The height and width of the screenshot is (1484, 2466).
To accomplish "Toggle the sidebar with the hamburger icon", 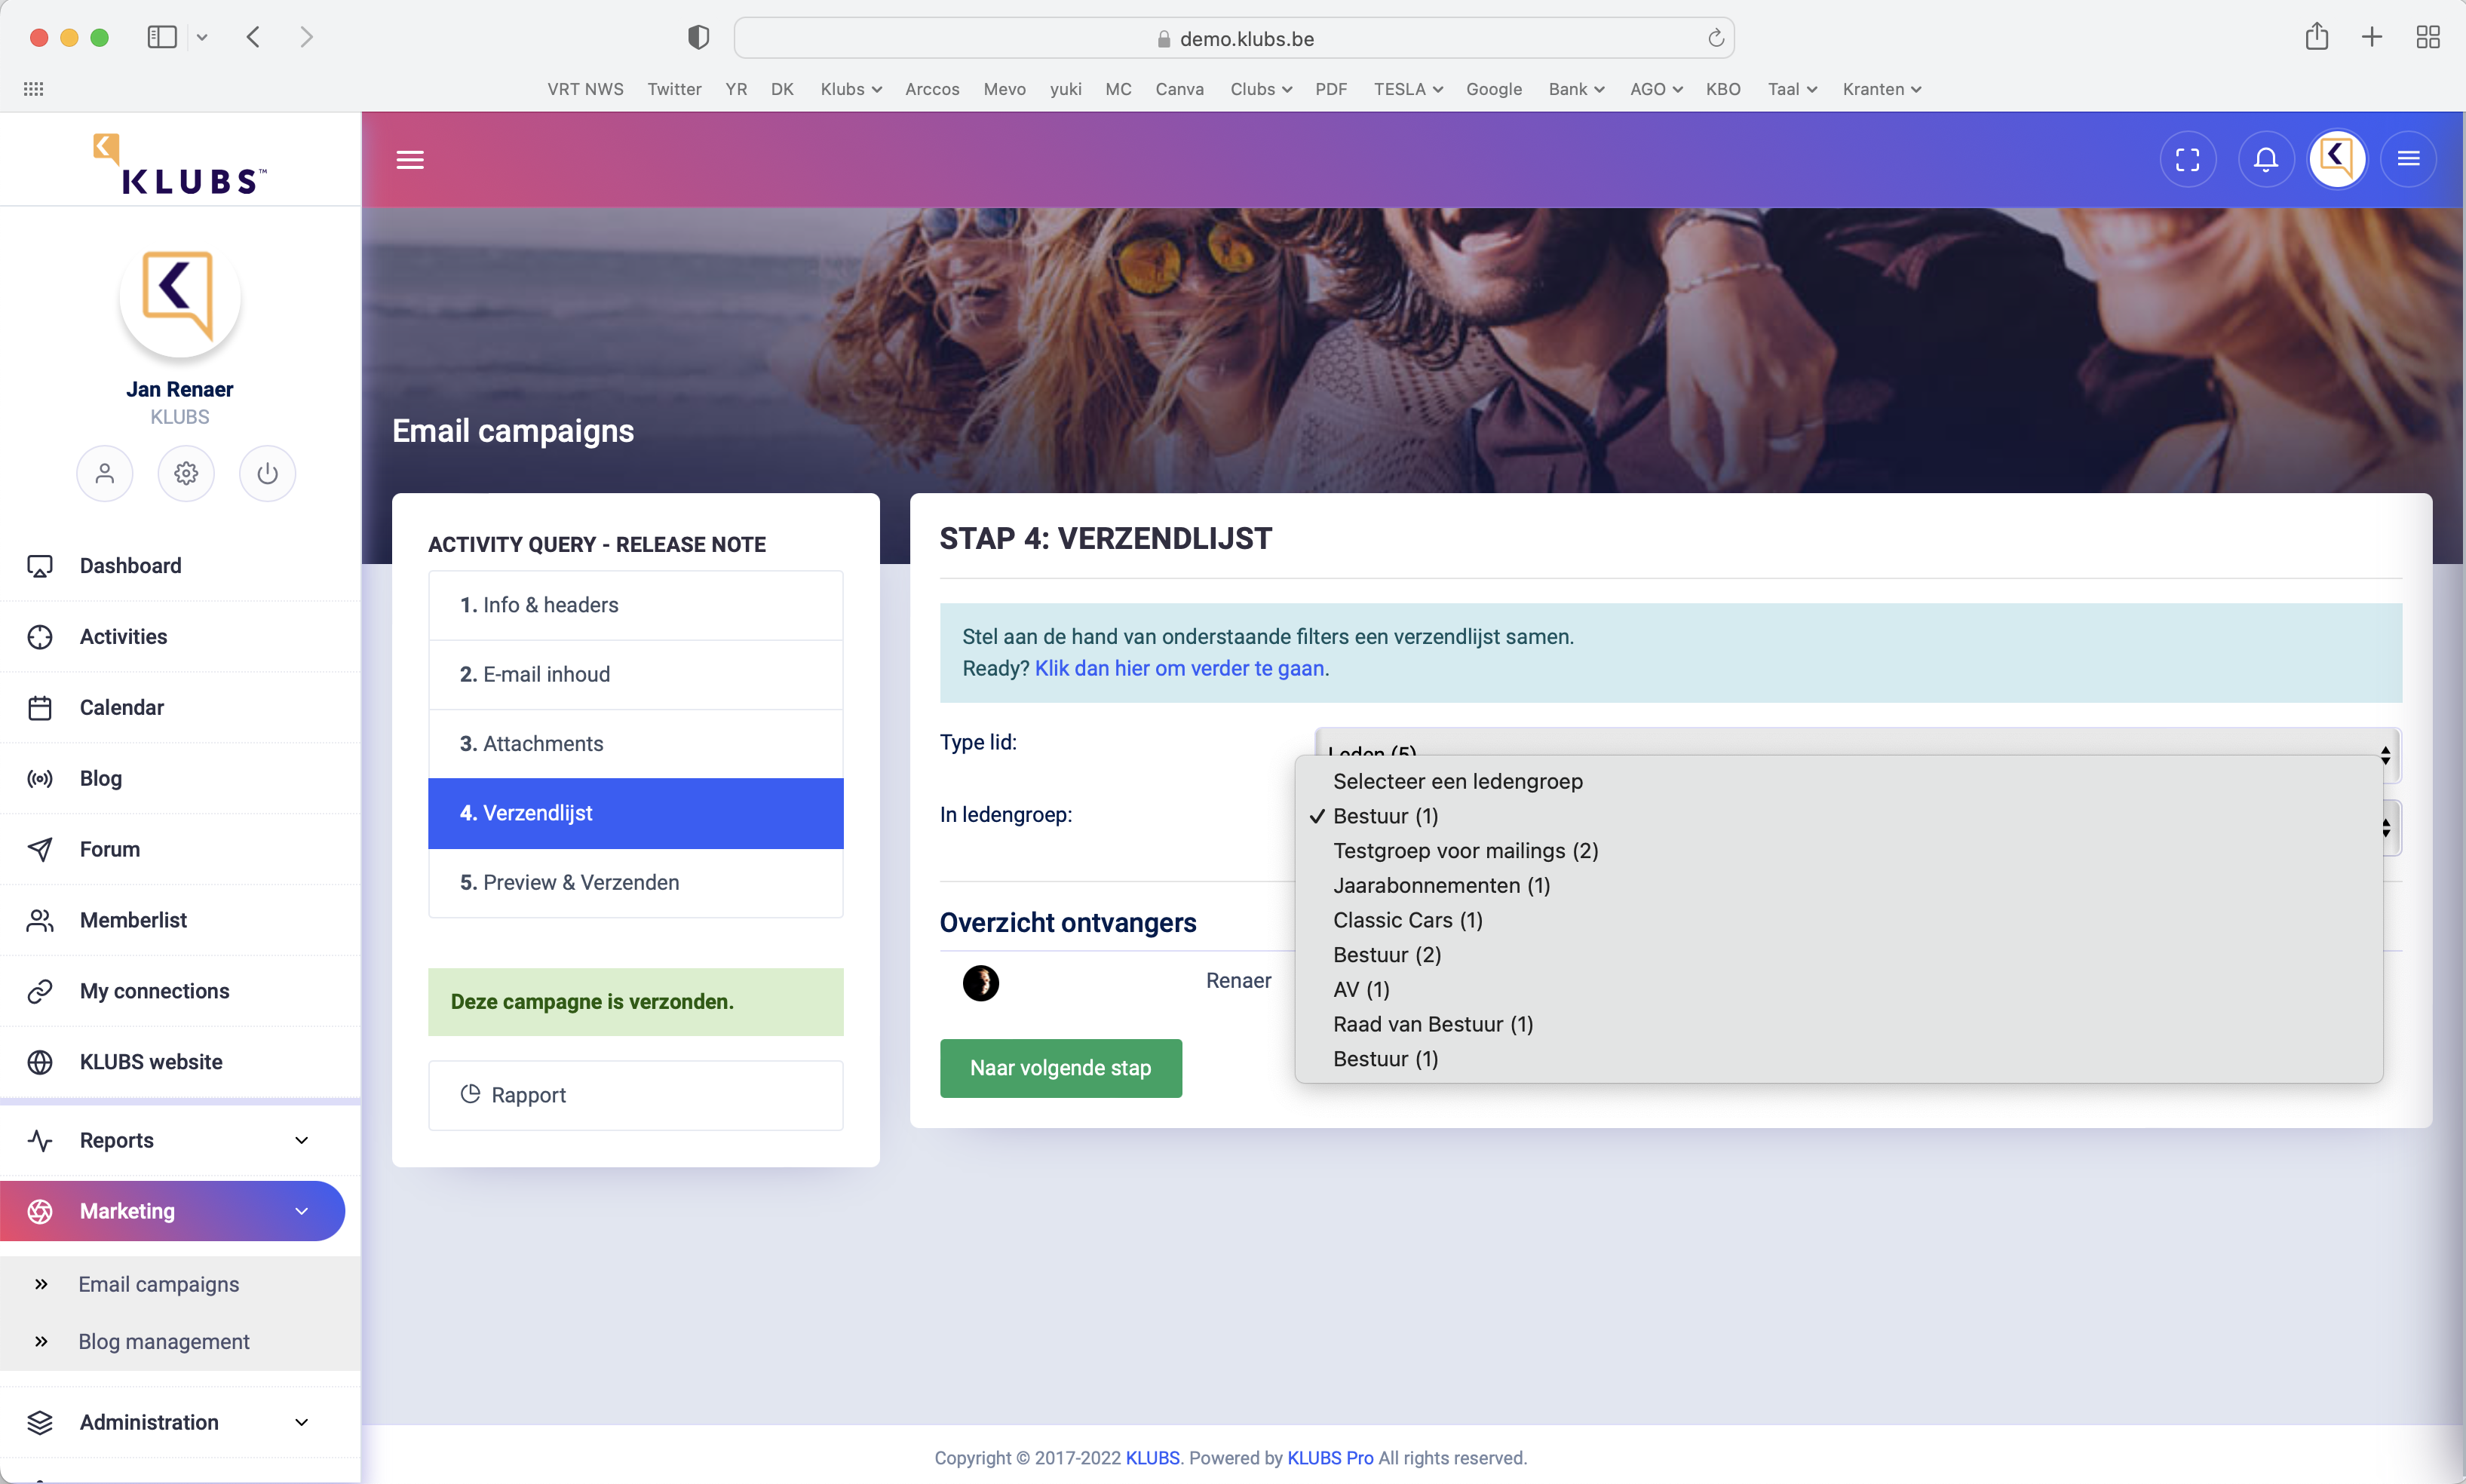I will pos(410,160).
